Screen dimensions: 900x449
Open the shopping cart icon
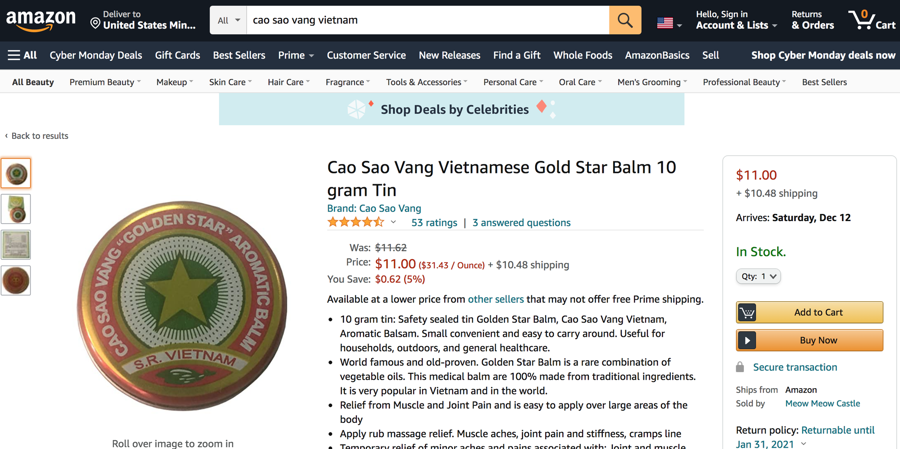pos(871,20)
